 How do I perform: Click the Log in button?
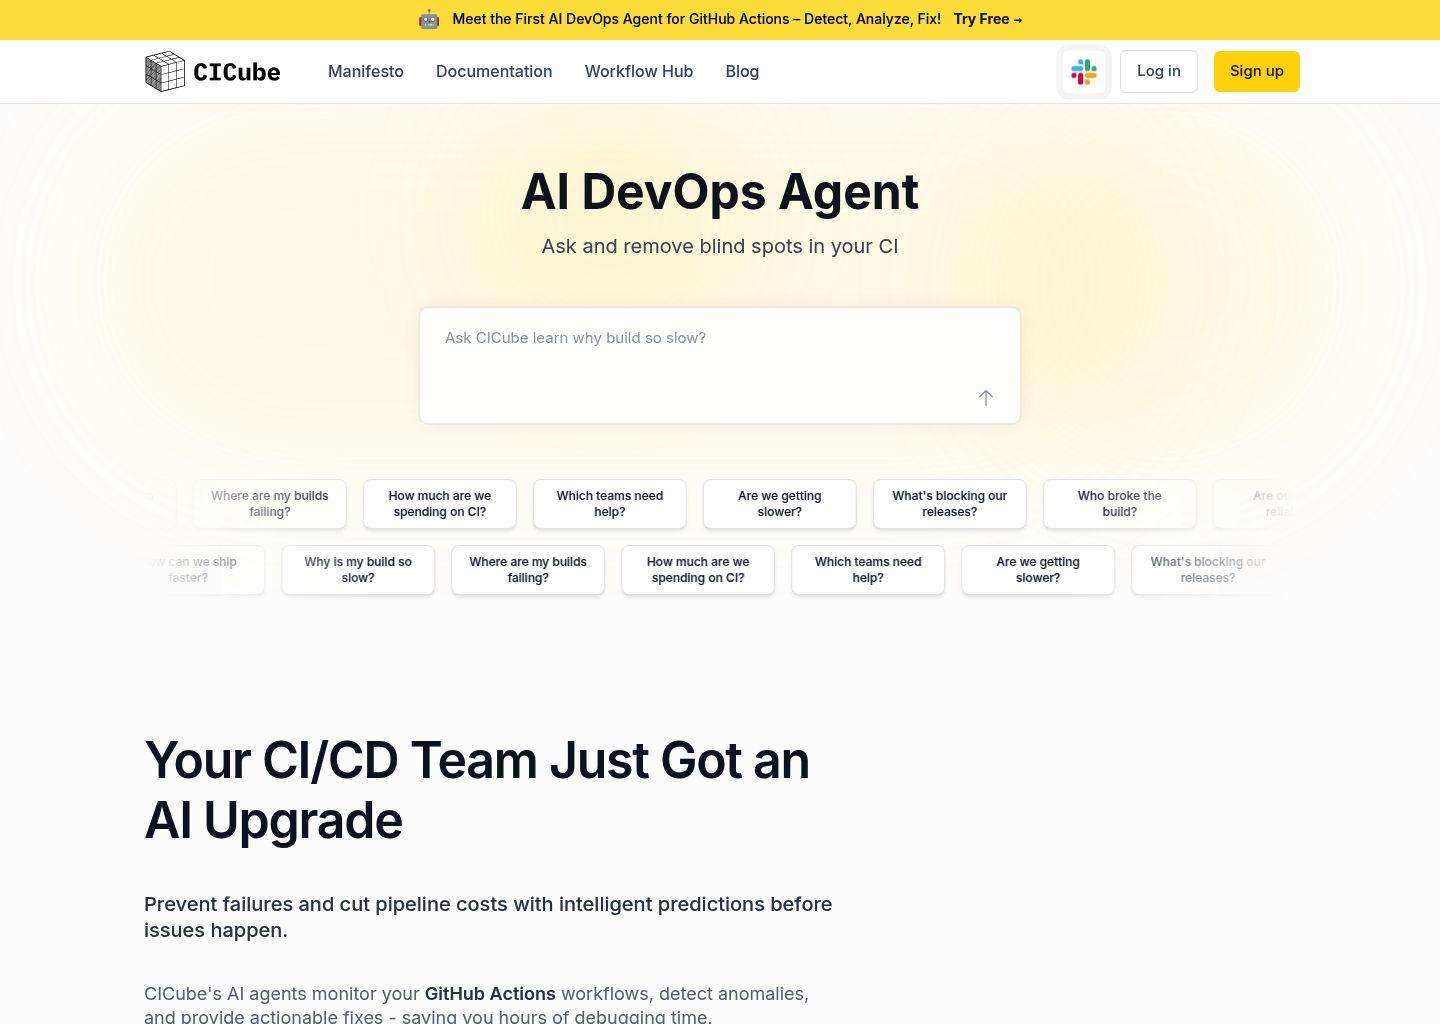[1158, 71]
